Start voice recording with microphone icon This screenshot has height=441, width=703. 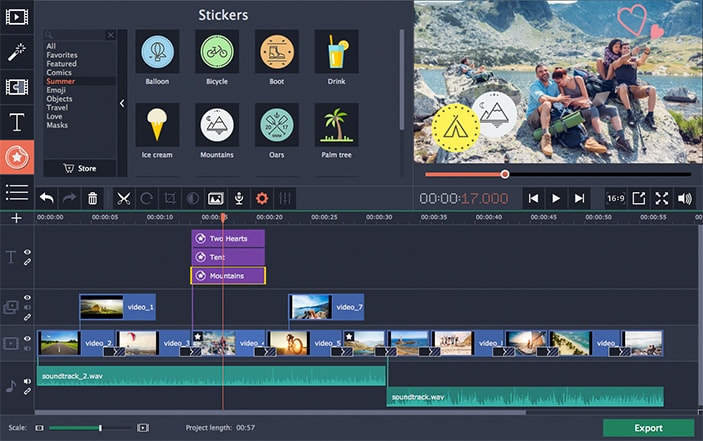[239, 198]
